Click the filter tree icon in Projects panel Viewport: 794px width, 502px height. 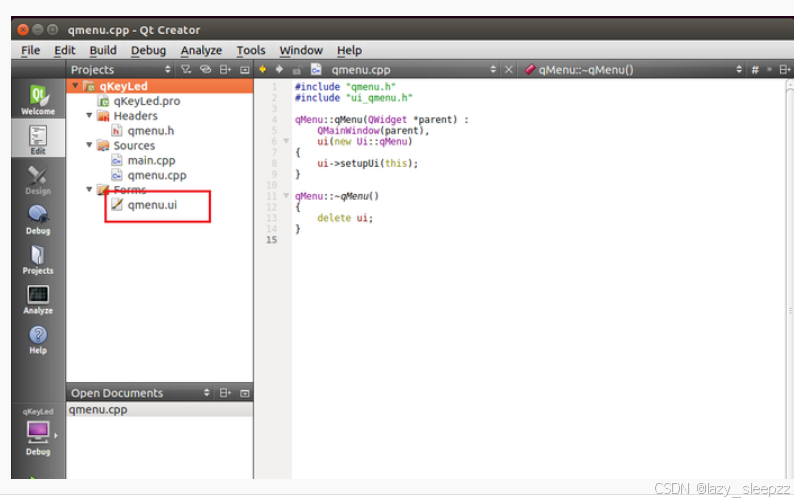pyautogui.click(x=186, y=69)
